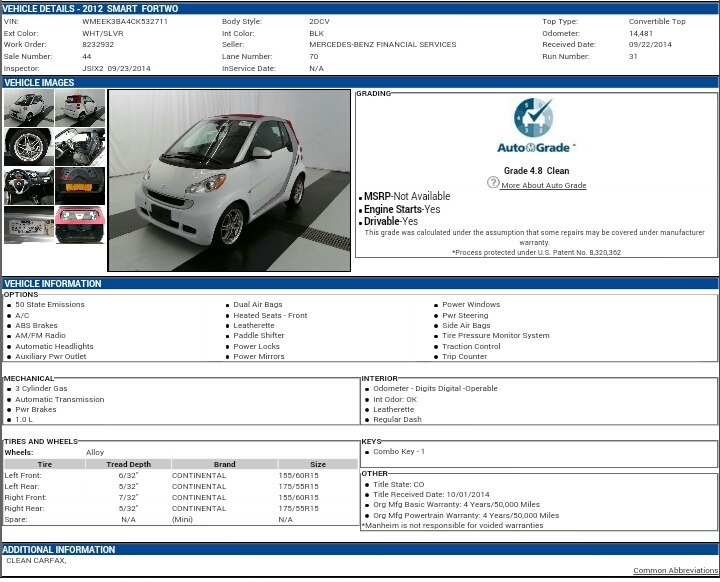The image size is (720, 582).
Task: Click the Convertible Top value
Action: tap(657, 21)
